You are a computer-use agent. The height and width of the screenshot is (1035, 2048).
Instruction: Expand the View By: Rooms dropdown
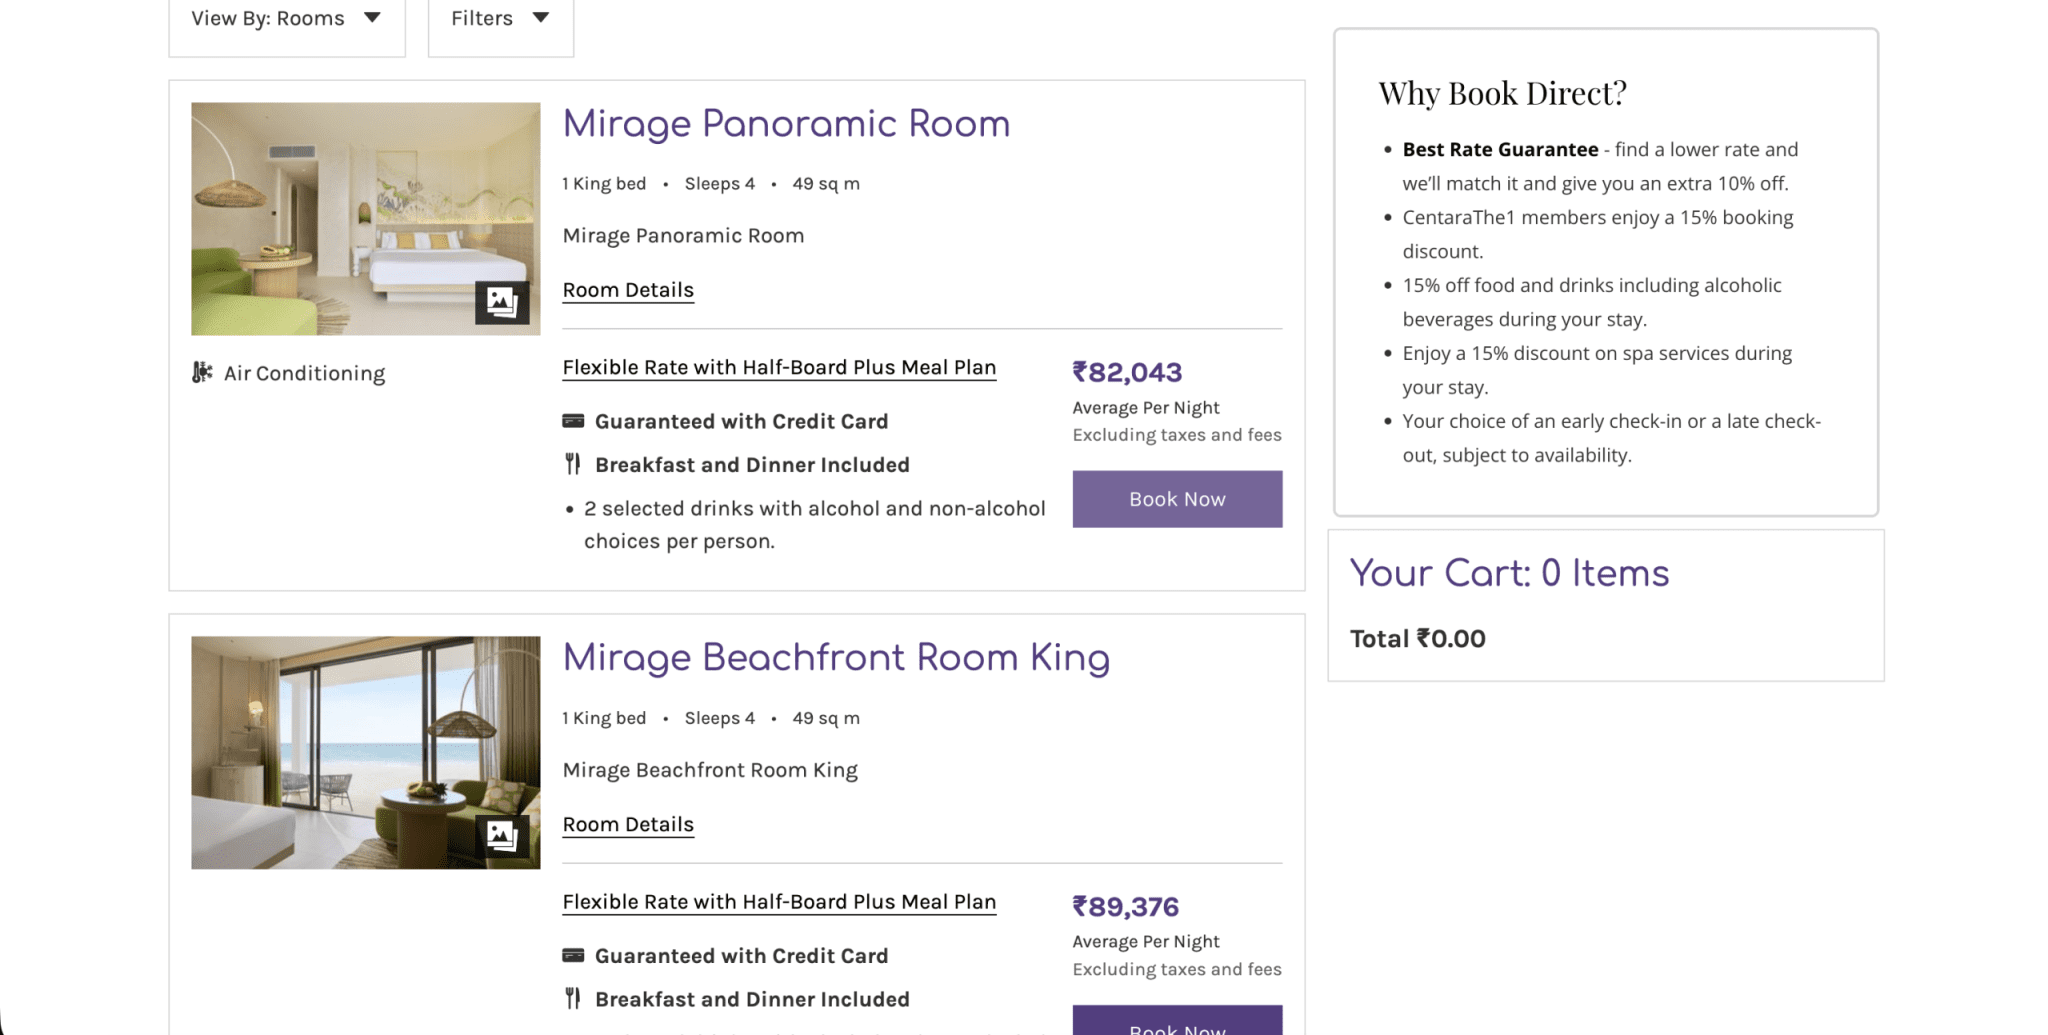(x=286, y=19)
